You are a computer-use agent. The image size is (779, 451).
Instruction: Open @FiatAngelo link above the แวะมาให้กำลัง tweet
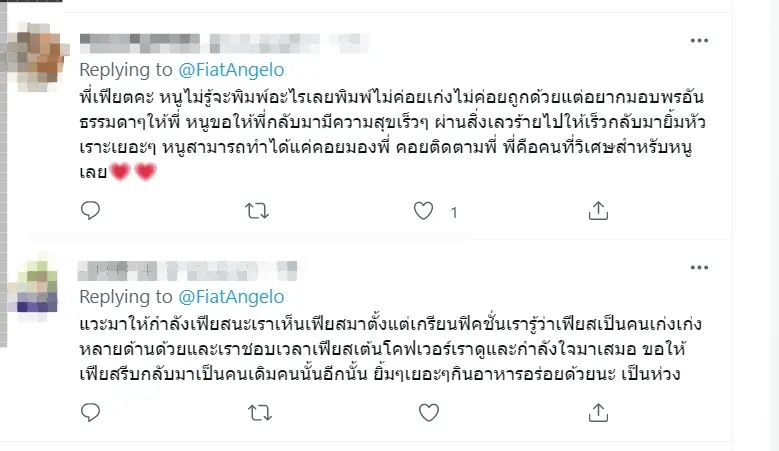point(230,297)
